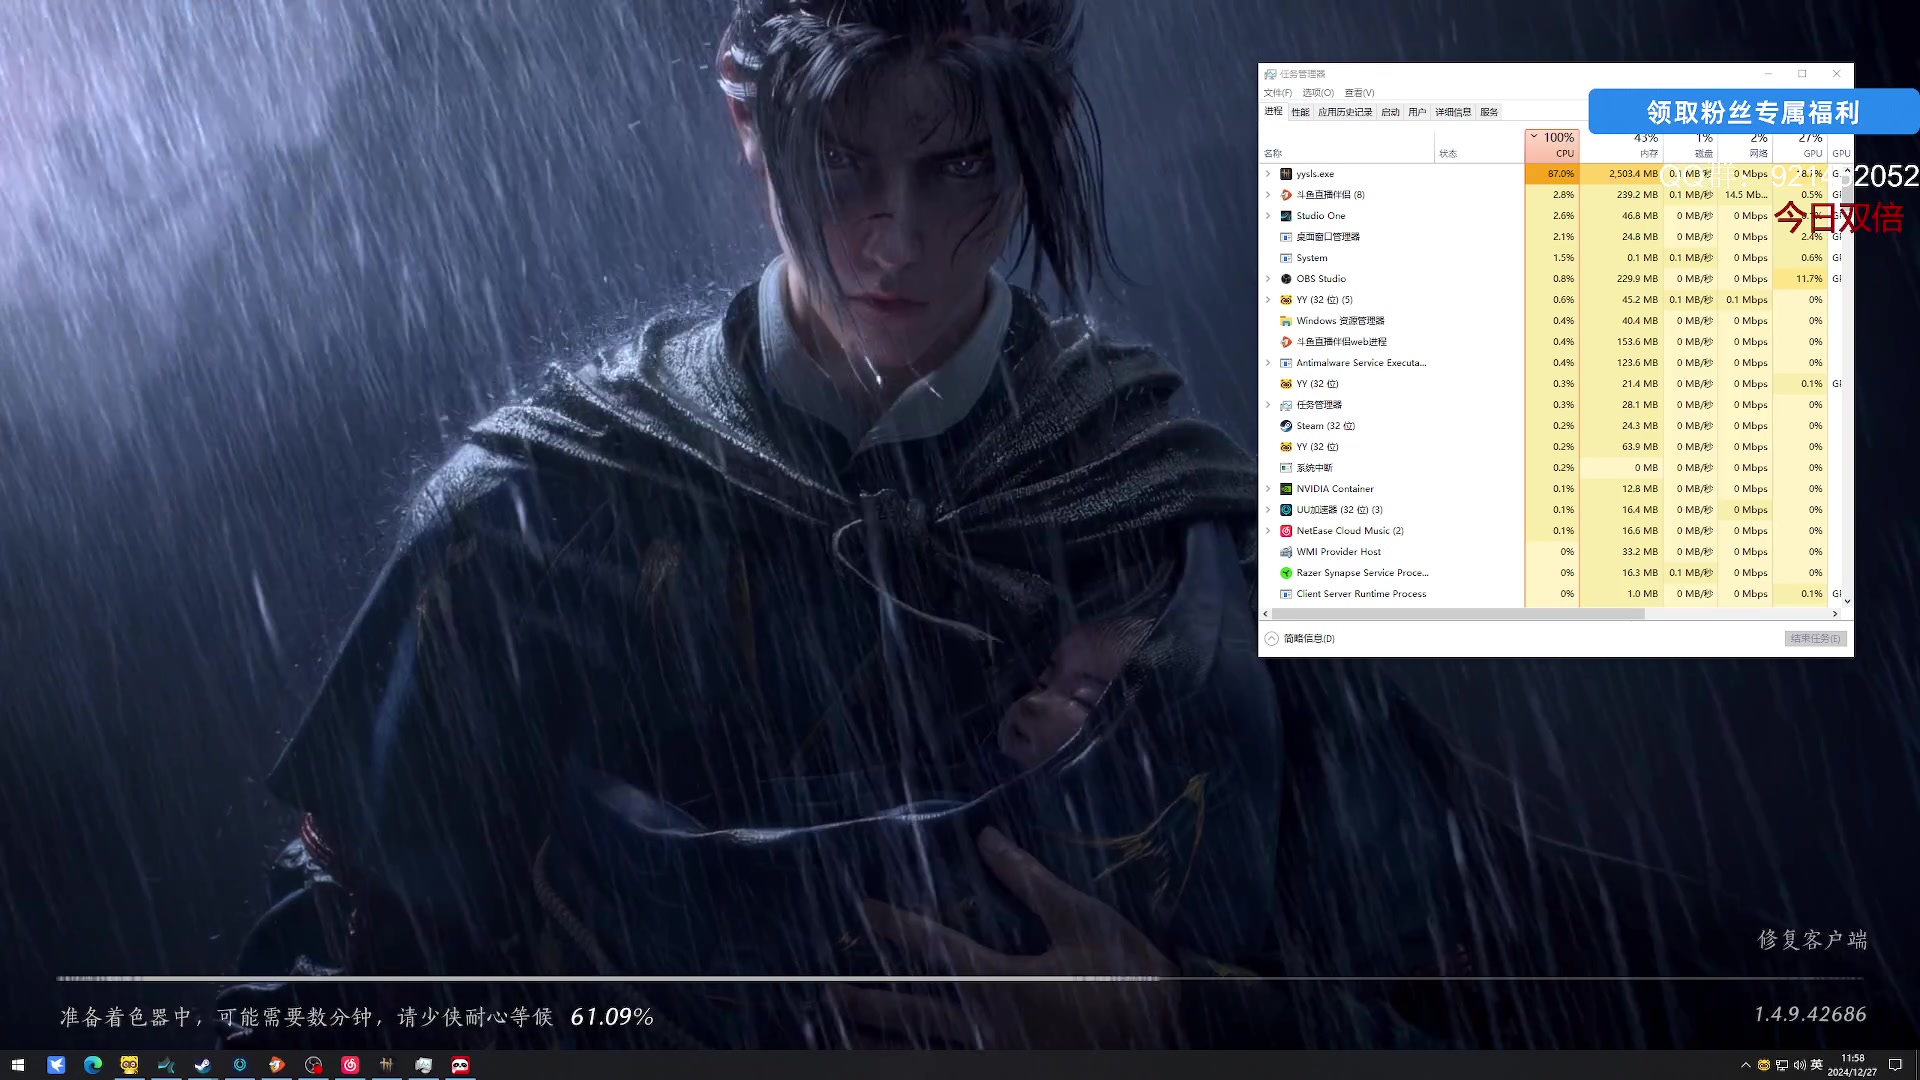The height and width of the screenshot is (1080, 1920).
Task: Sort processes by CPU column header
Action: (1552, 145)
